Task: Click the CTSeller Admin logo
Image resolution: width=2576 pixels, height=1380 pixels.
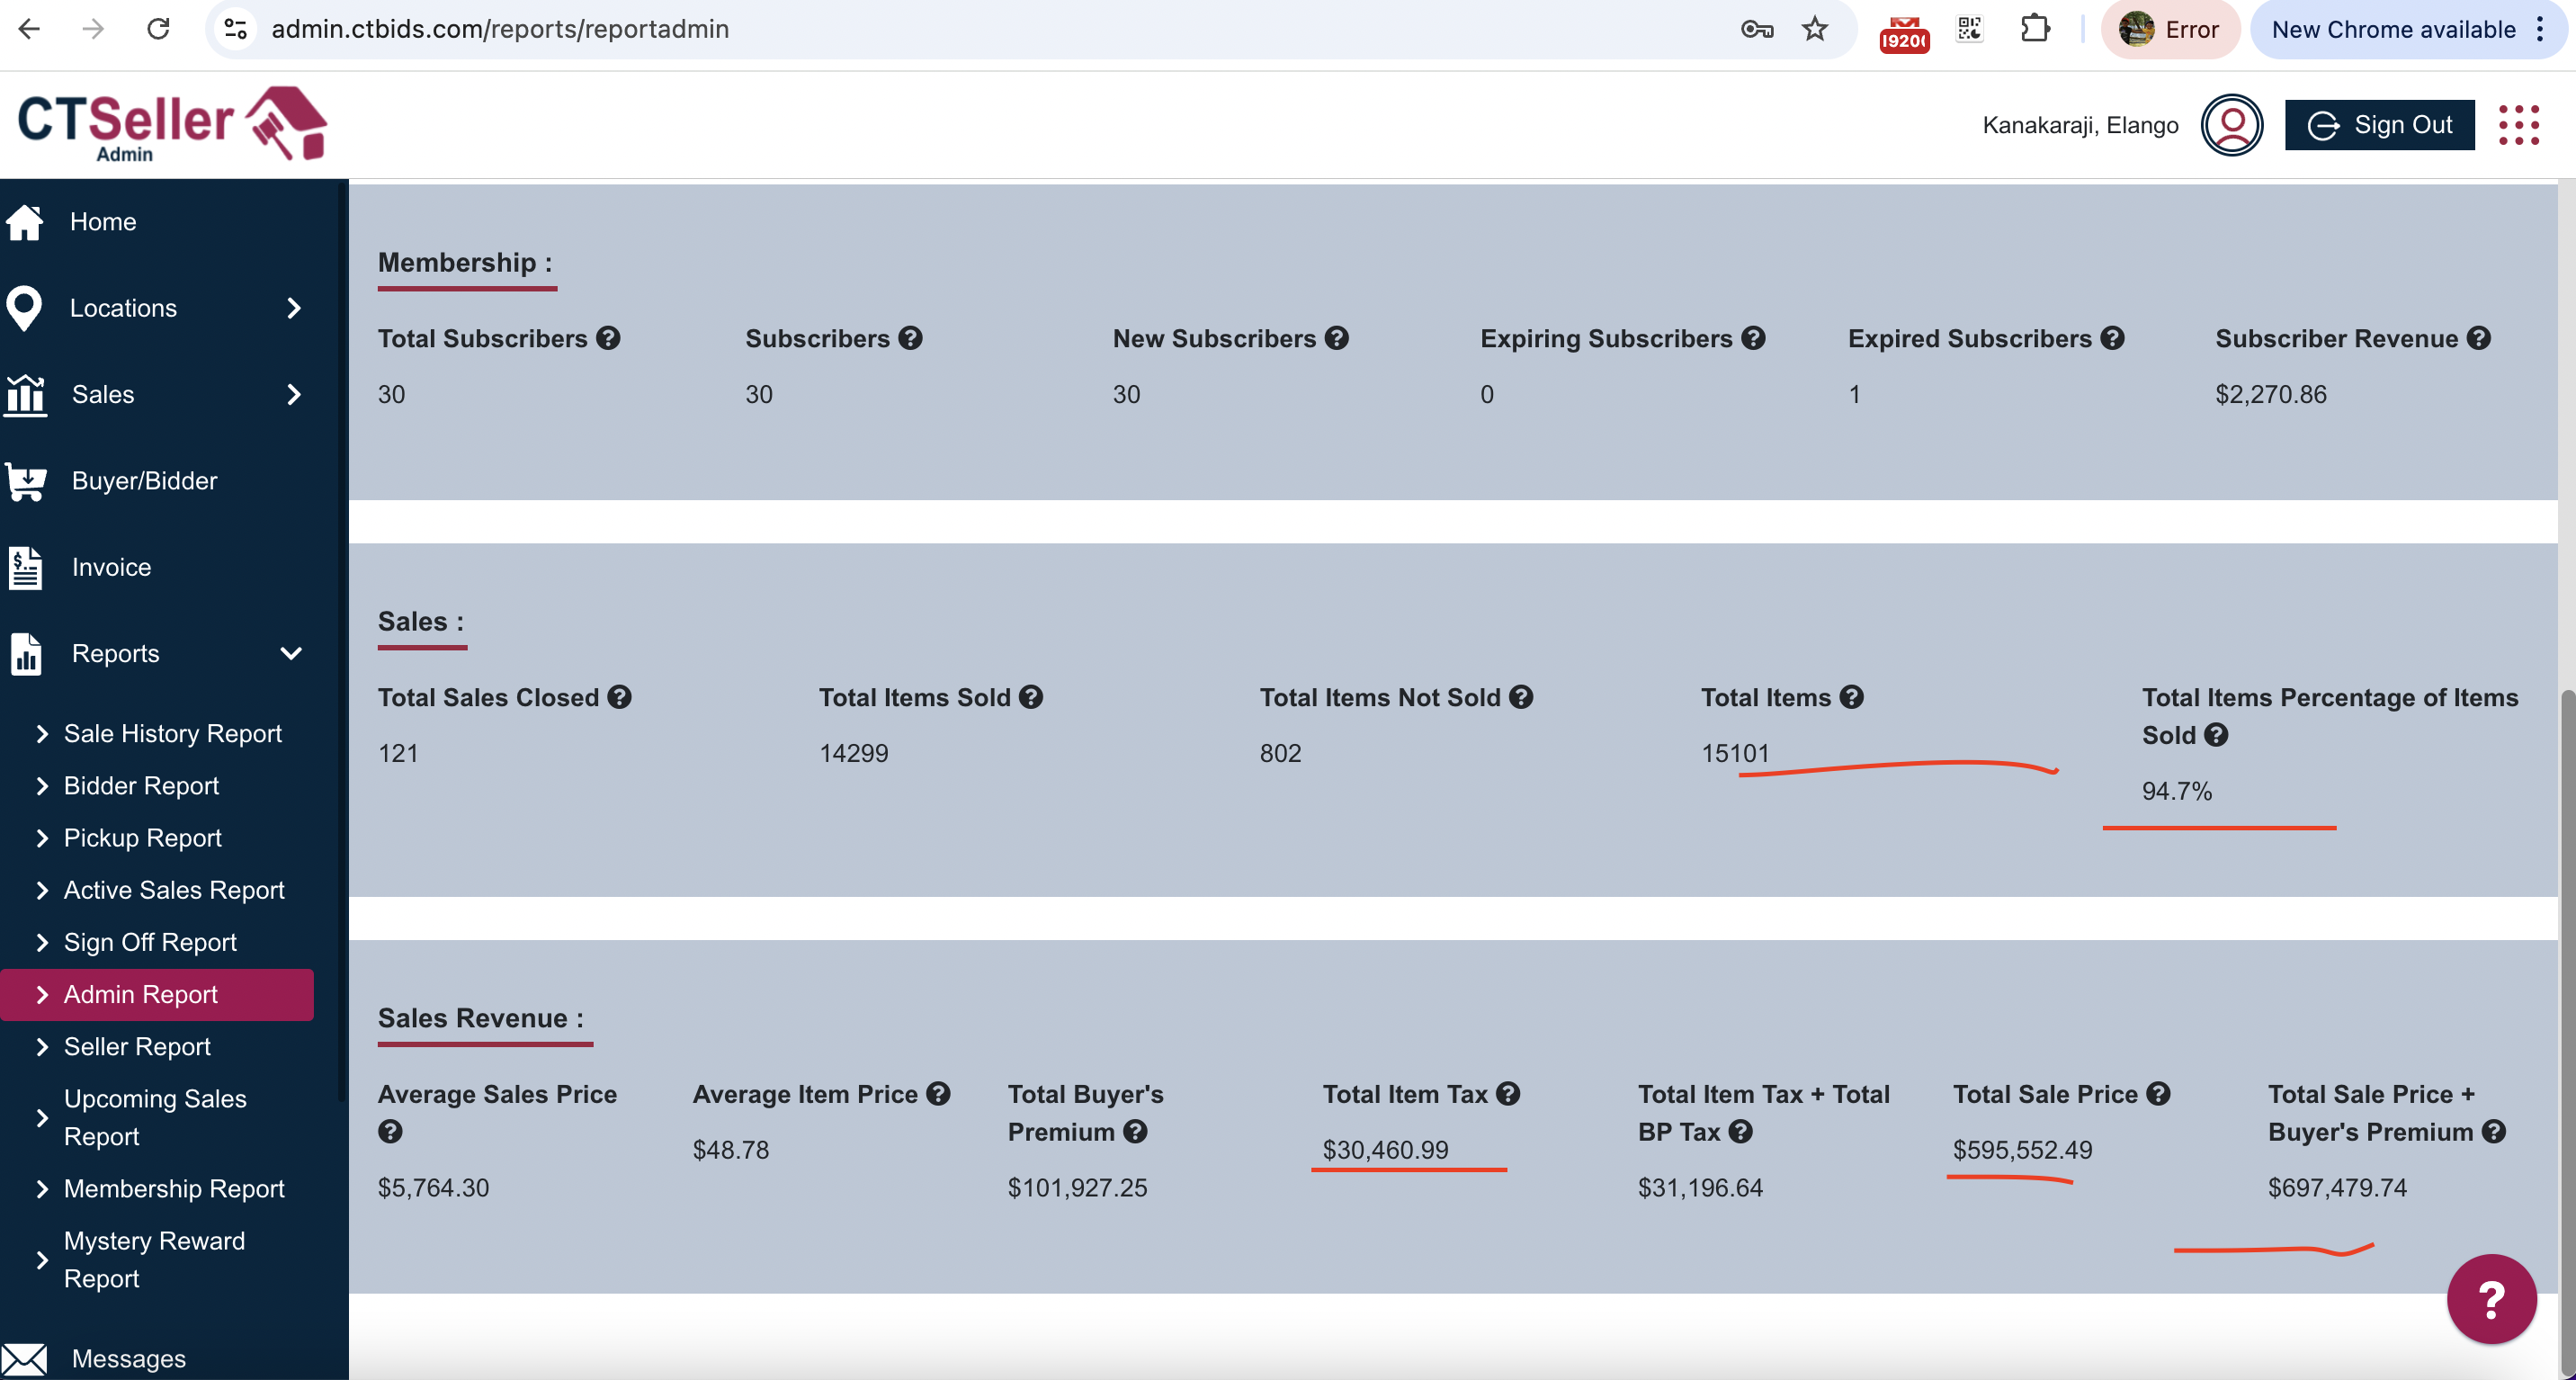Action: pyautogui.click(x=172, y=124)
